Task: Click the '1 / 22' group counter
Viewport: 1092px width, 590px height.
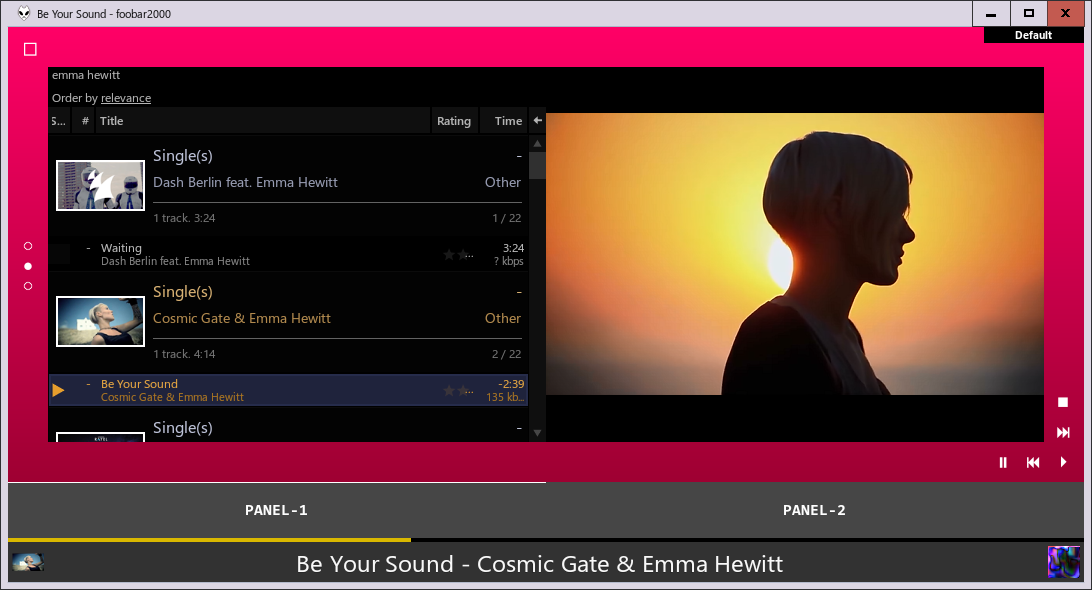Action: click(506, 218)
